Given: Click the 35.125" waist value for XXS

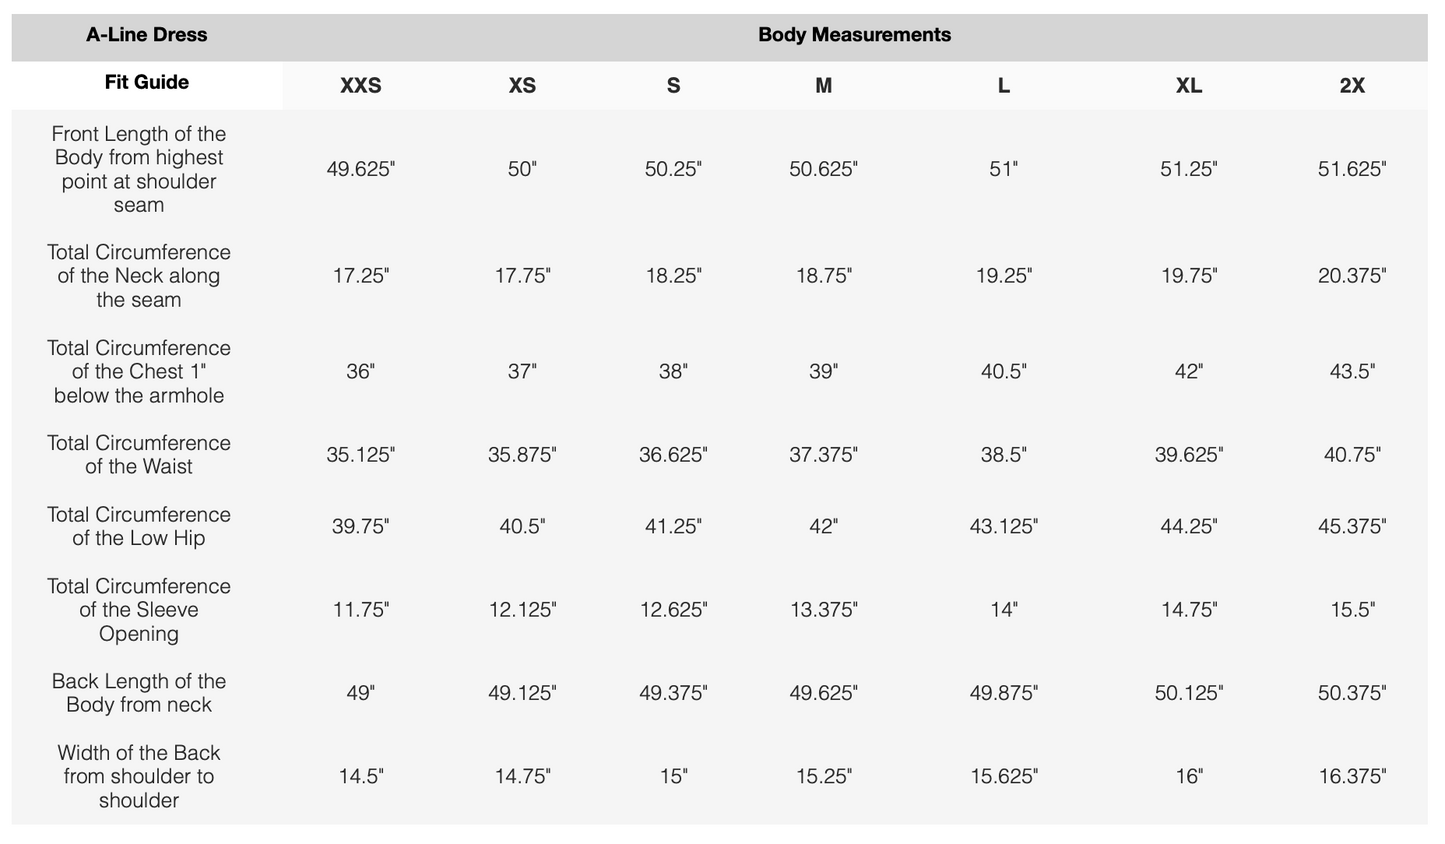Looking at the screenshot, I should point(361,455).
